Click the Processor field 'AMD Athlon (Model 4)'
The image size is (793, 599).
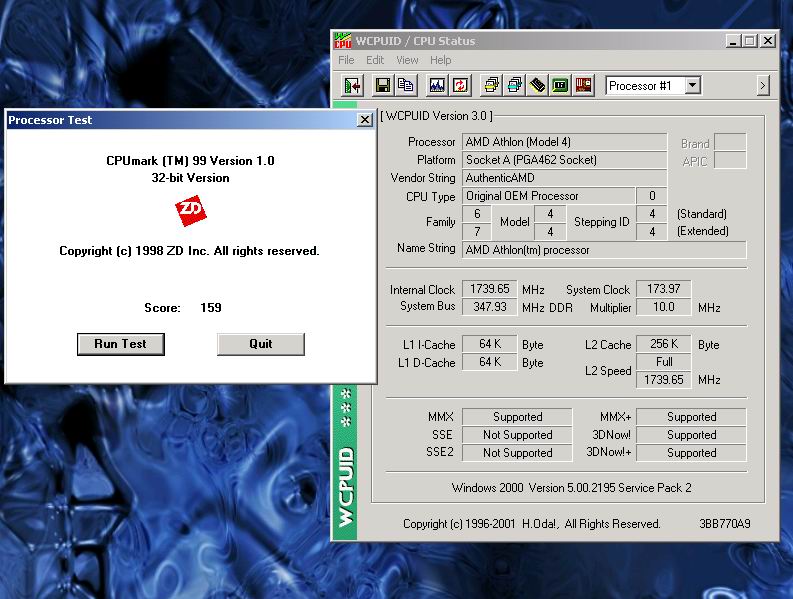[x=564, y=142]
